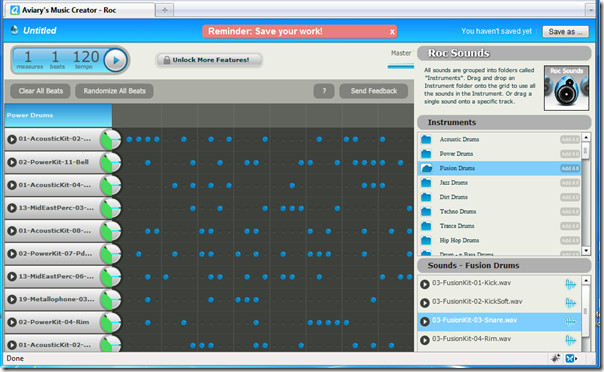Screen dimensions: 604x372
Task: Select the Aviary's Music Creator browser tab
Action: coord(79,10)
